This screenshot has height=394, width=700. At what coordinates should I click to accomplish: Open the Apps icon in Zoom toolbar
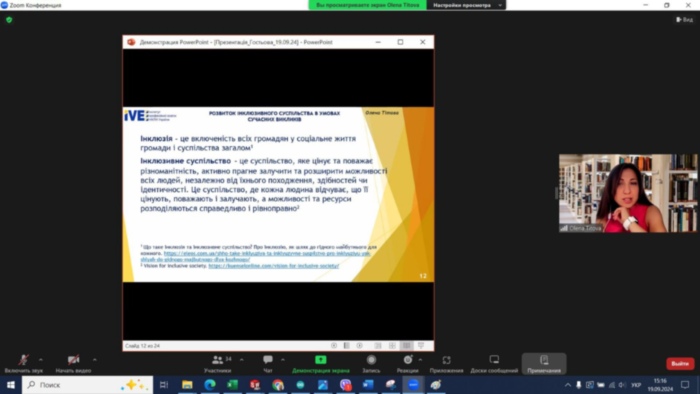[x=446, y=360]
